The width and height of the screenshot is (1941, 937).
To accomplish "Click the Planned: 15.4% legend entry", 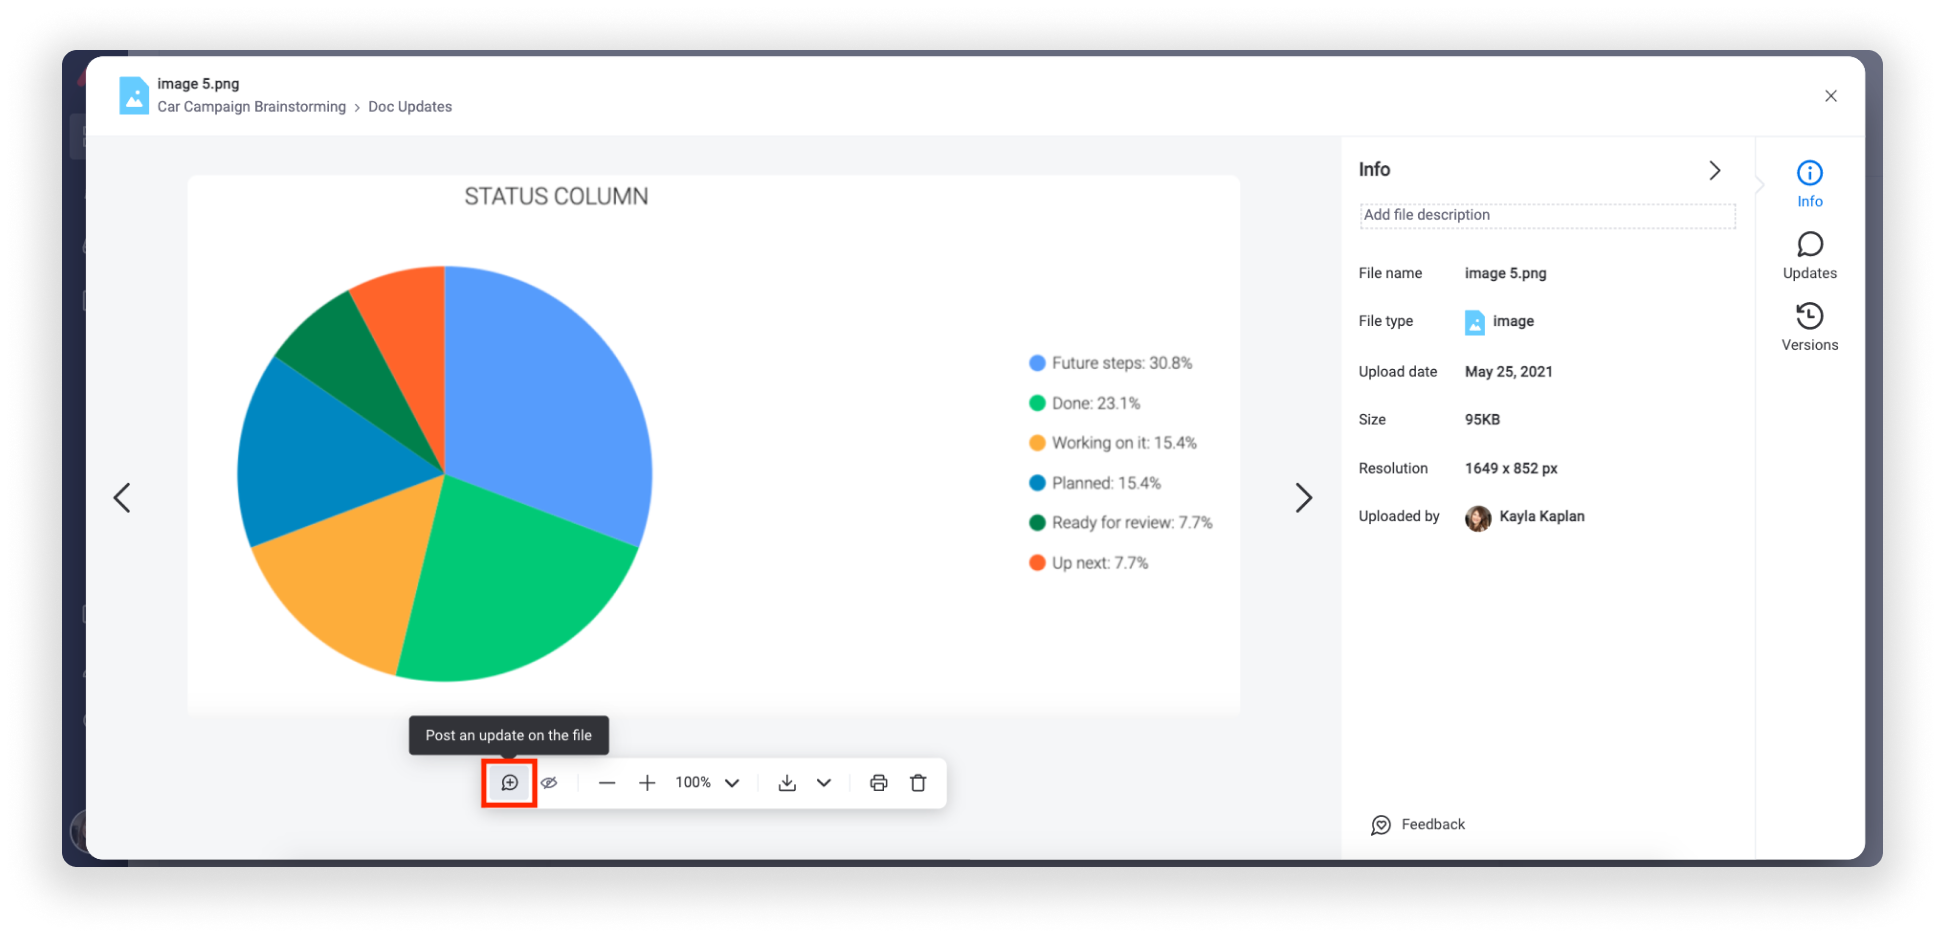I will point(1095,483).
